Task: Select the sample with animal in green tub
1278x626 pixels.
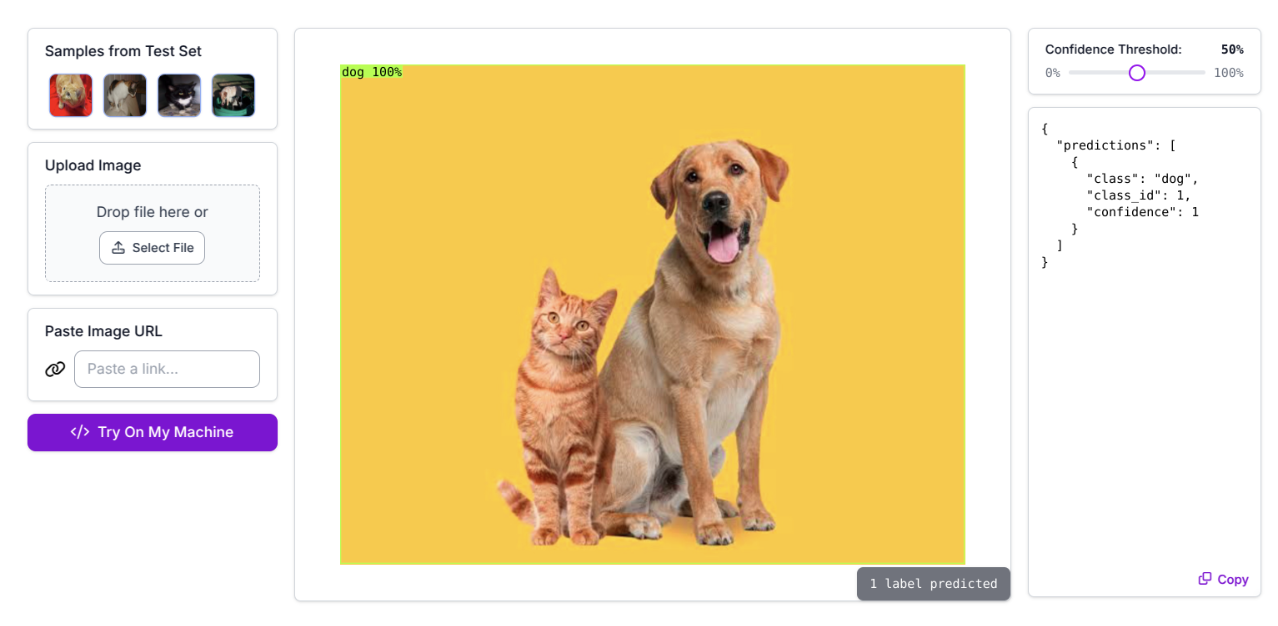Action: [233, 95]
